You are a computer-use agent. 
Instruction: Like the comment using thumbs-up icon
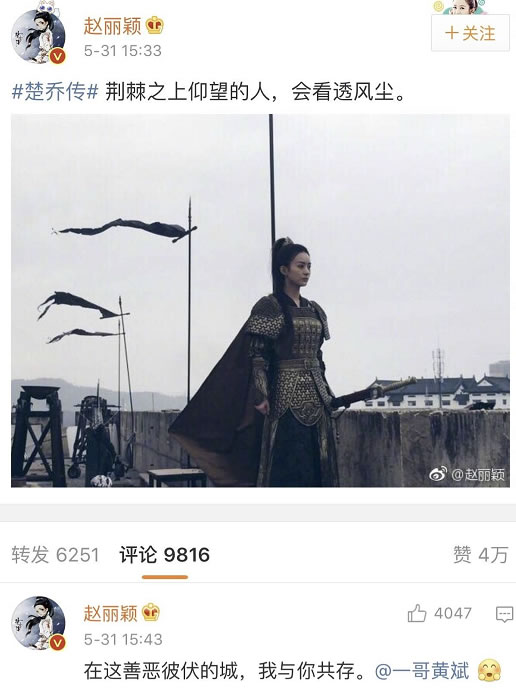(x=417, y=613)
